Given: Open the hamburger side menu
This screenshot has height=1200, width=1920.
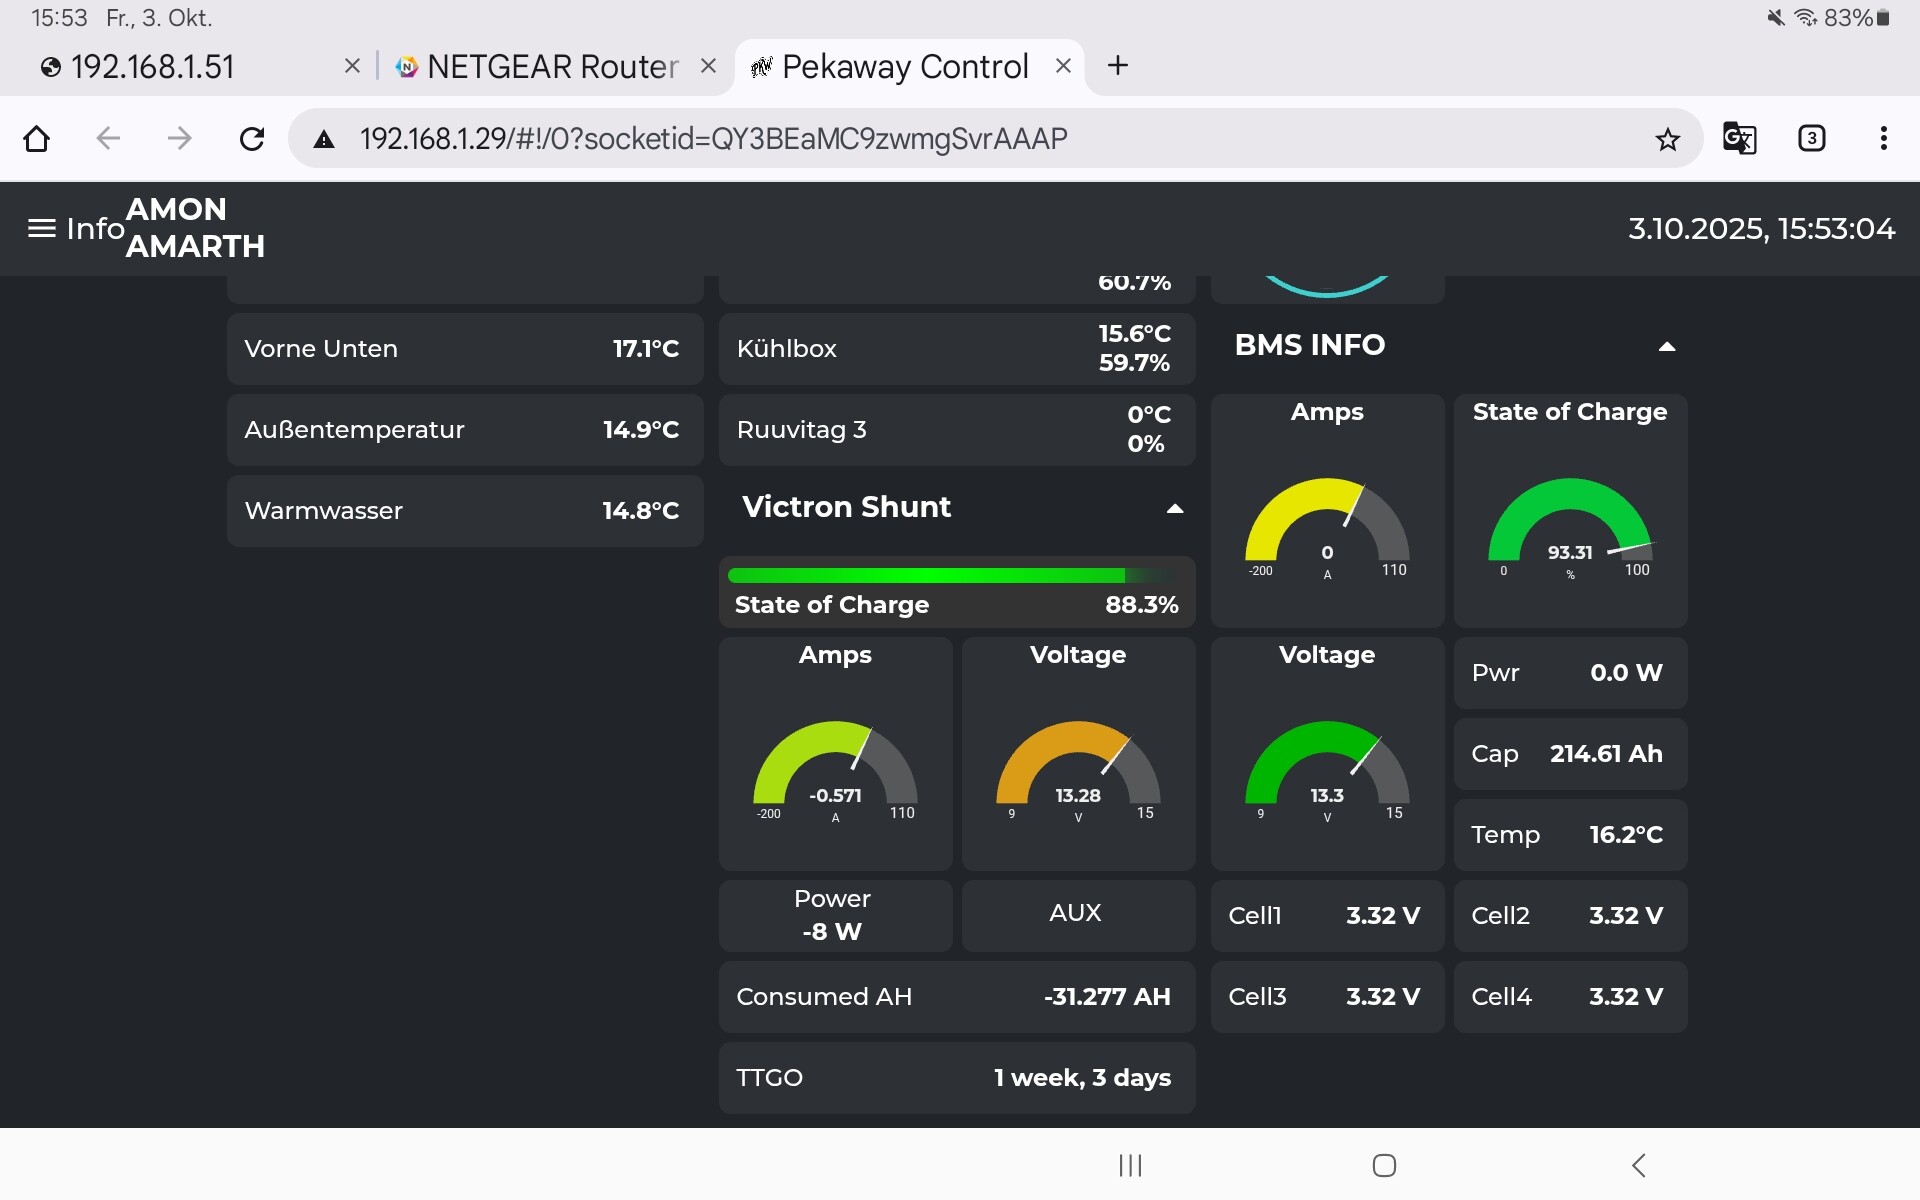Looking at the screenshot, I should (41, 229).
